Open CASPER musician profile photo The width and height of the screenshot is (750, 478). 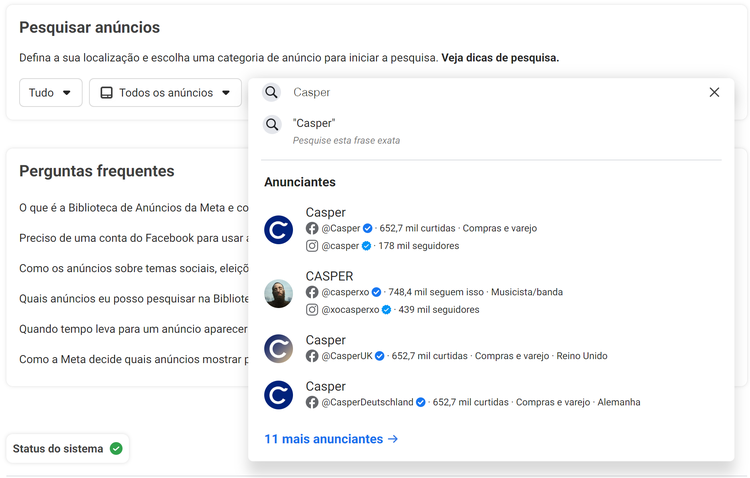pos(278,293)
